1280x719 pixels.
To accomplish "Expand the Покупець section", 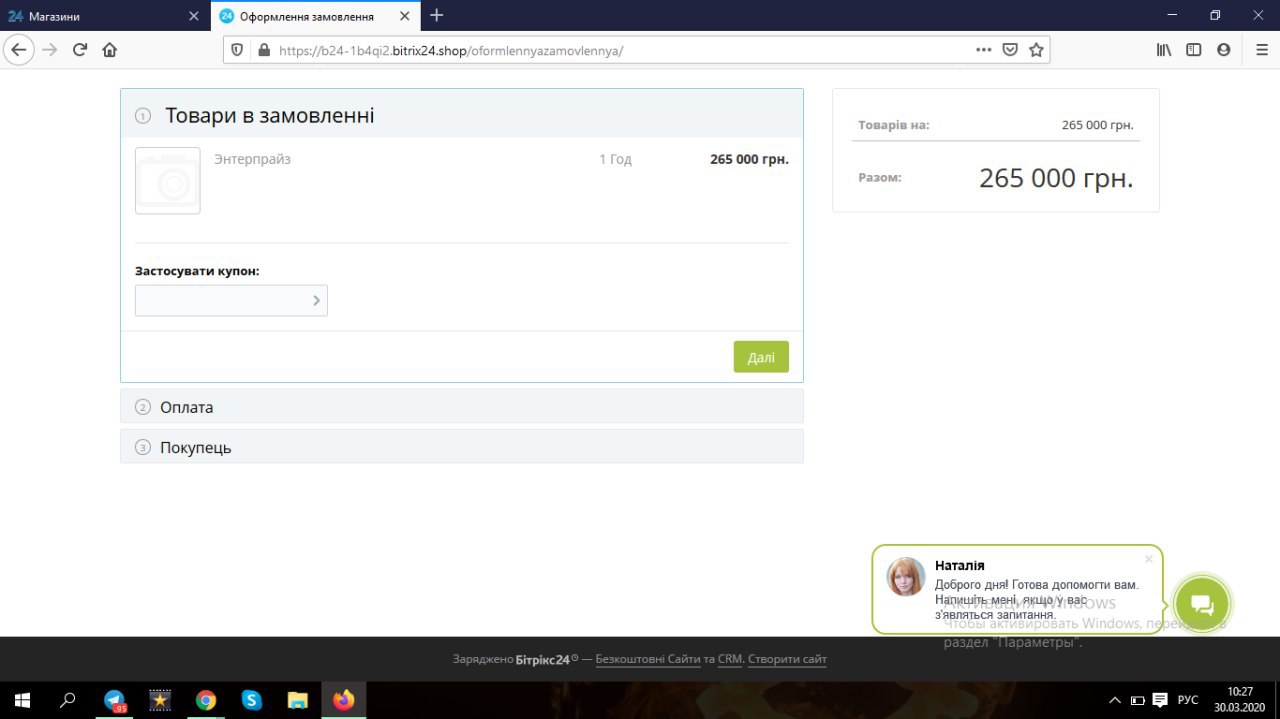I will [462, 447].
